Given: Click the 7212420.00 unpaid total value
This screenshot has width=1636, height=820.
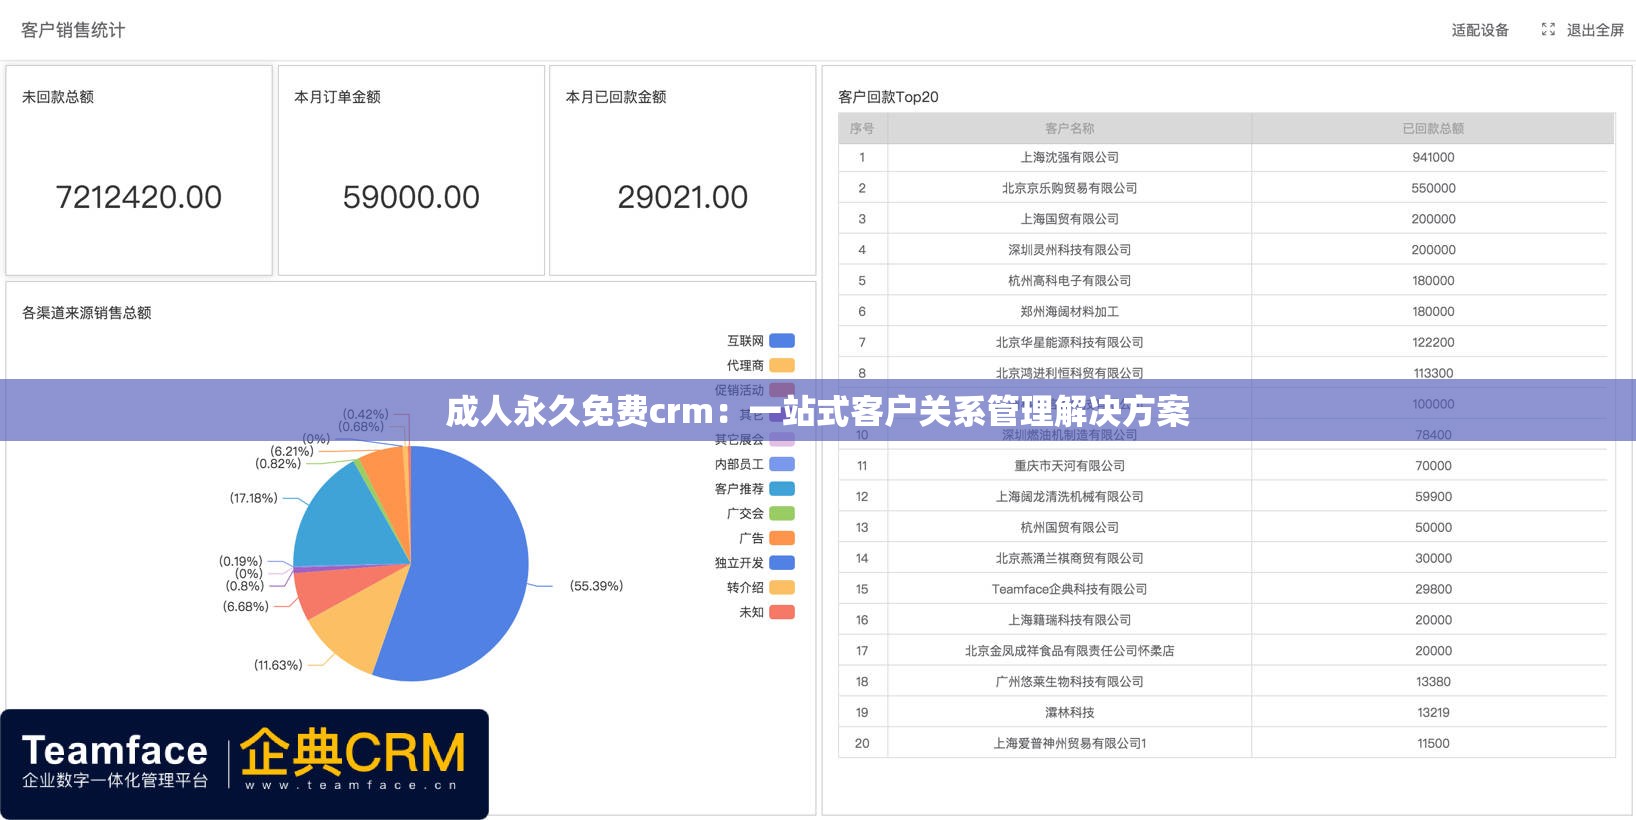Looking at the screenshot, I should pyautogui.click(x=139, y=197).
